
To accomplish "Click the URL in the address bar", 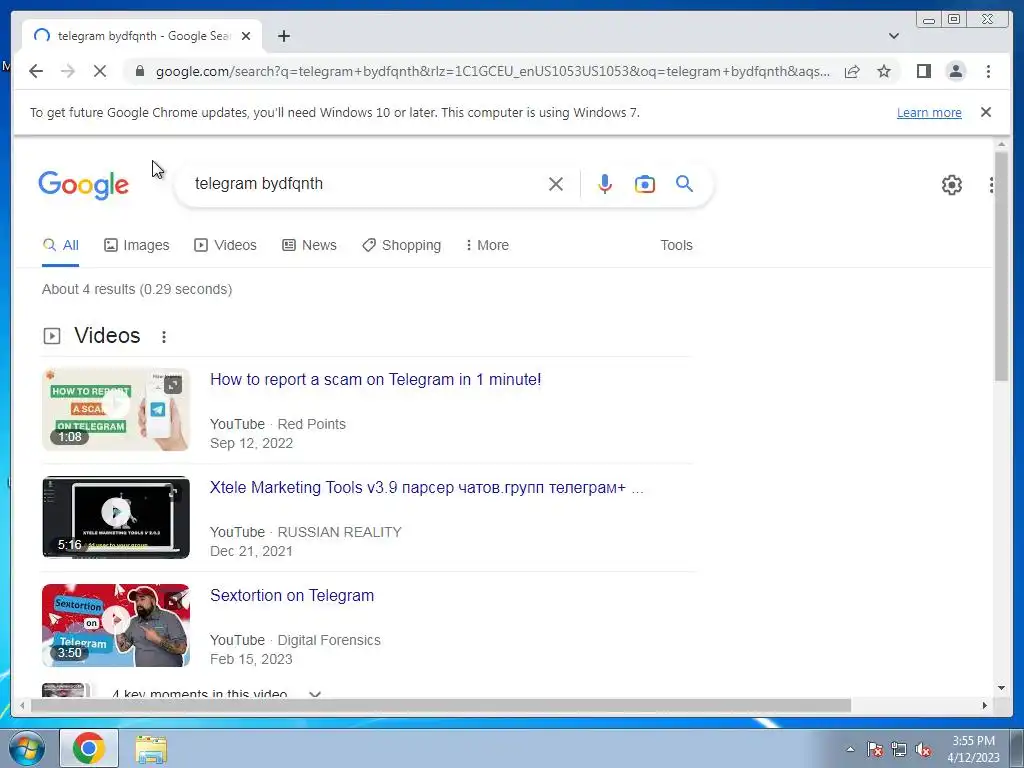I will [x=493, y=71].
